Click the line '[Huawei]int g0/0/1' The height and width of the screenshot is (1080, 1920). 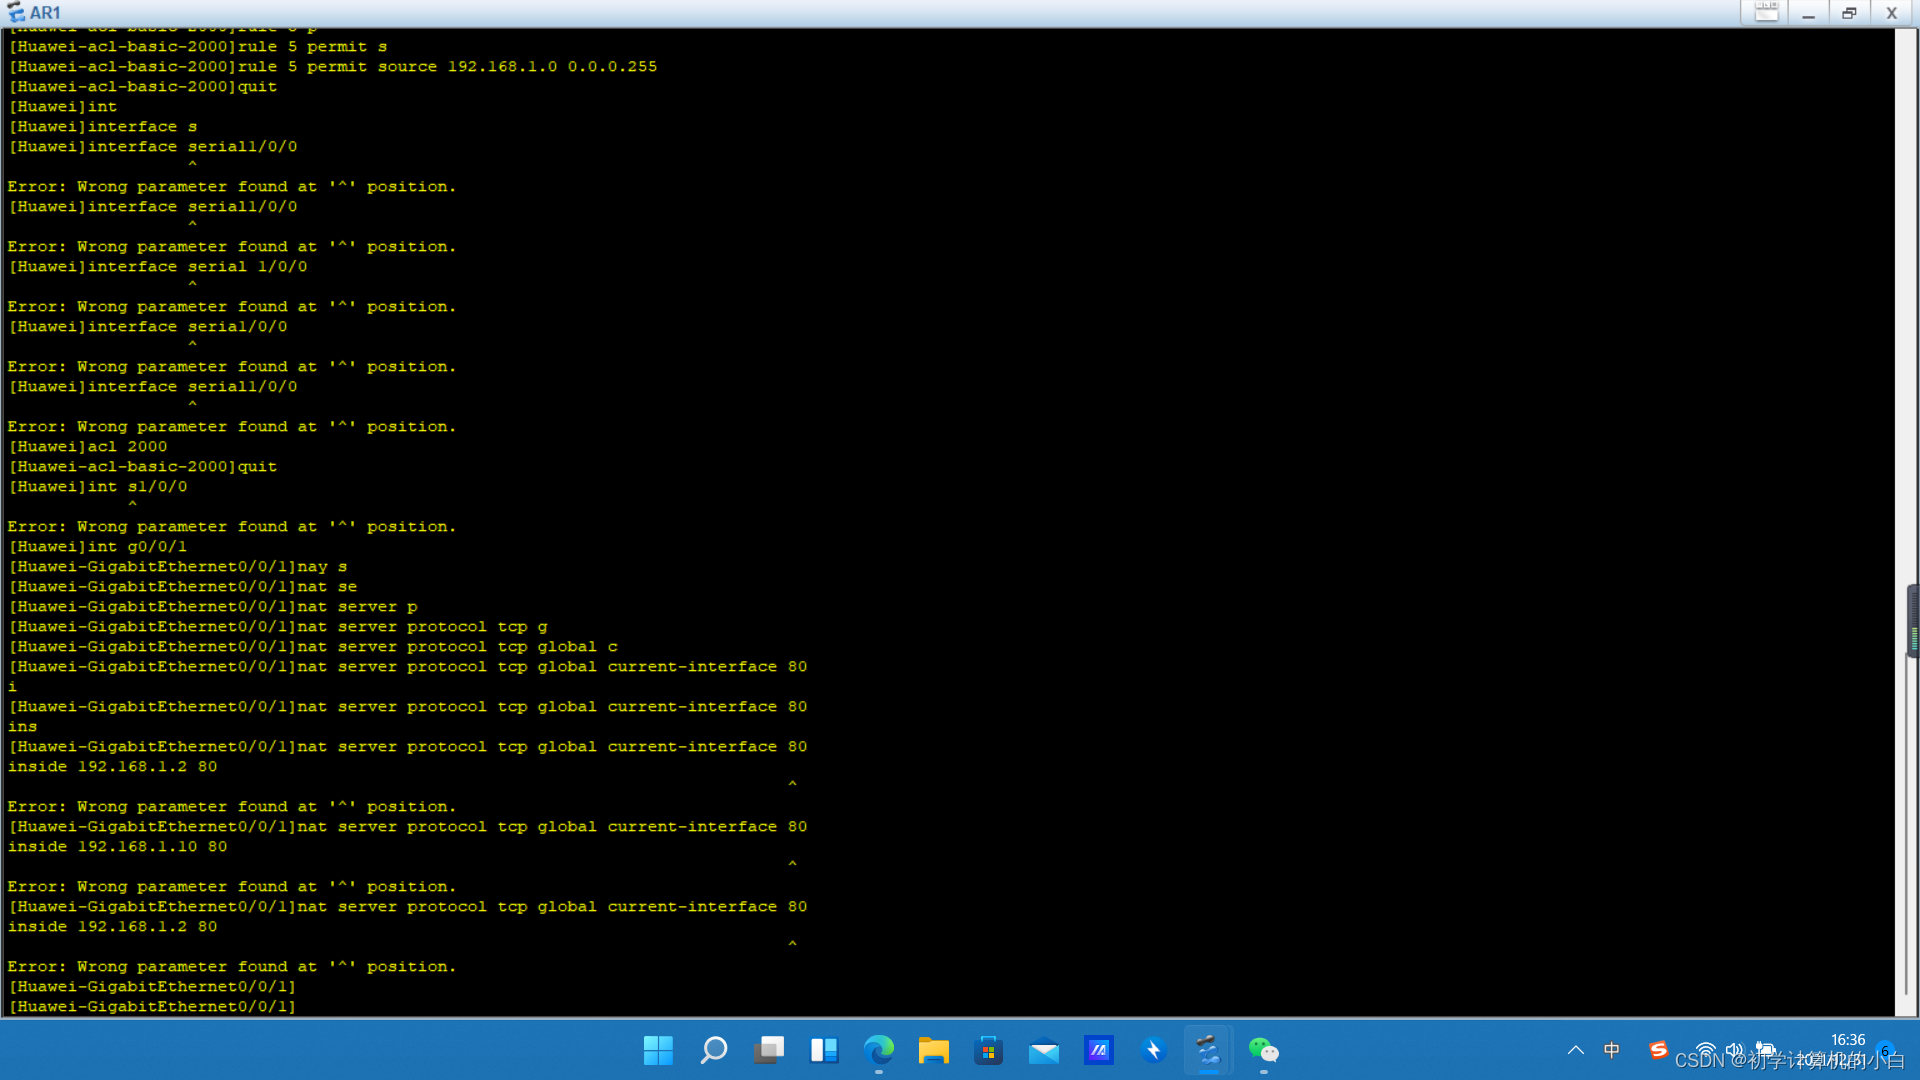98,547
